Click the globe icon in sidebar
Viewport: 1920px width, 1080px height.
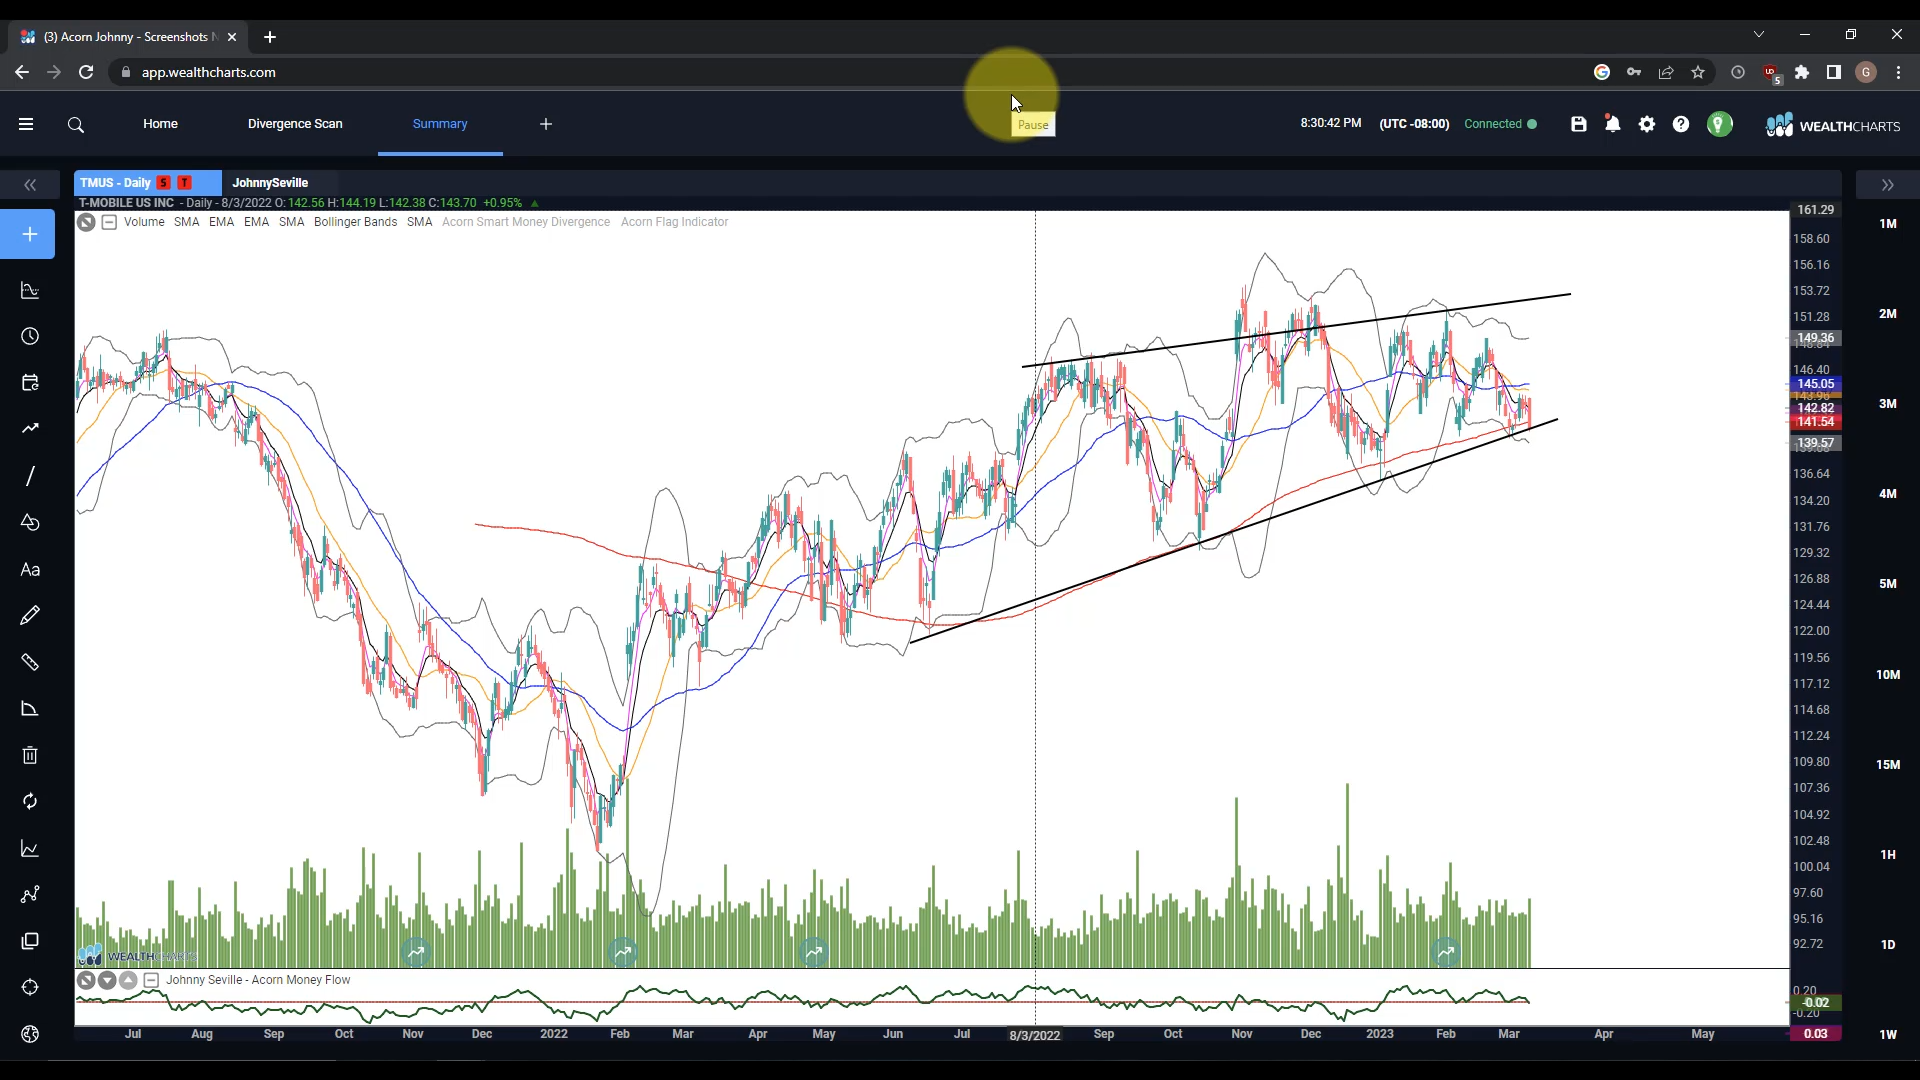(30, 1034)
